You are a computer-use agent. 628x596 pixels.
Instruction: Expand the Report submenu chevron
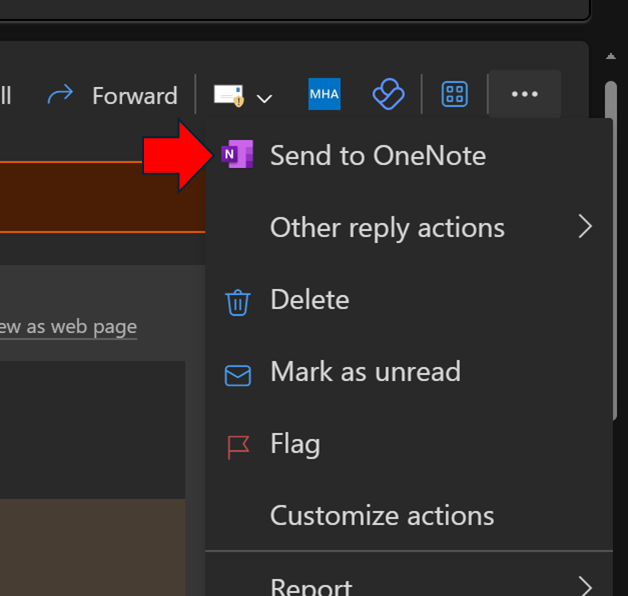tap(586, 585)
